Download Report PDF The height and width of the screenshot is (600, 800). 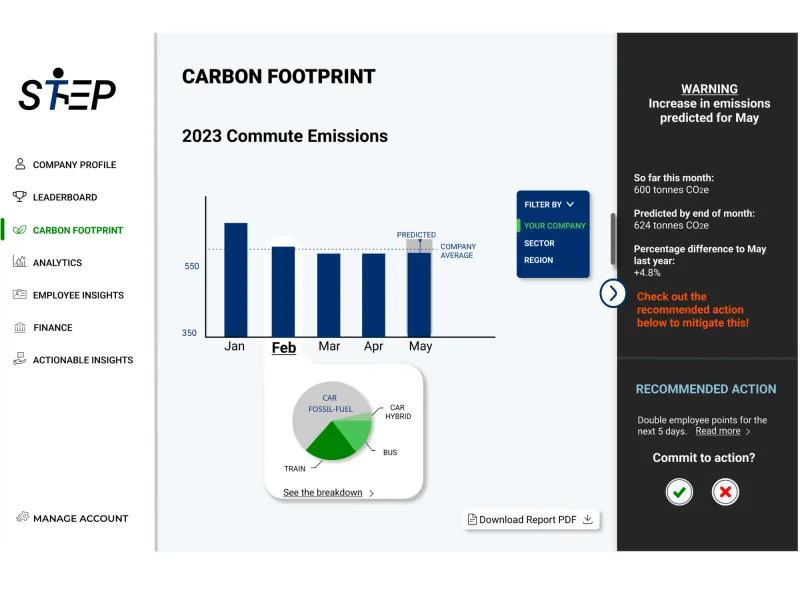tap(531, 519)
